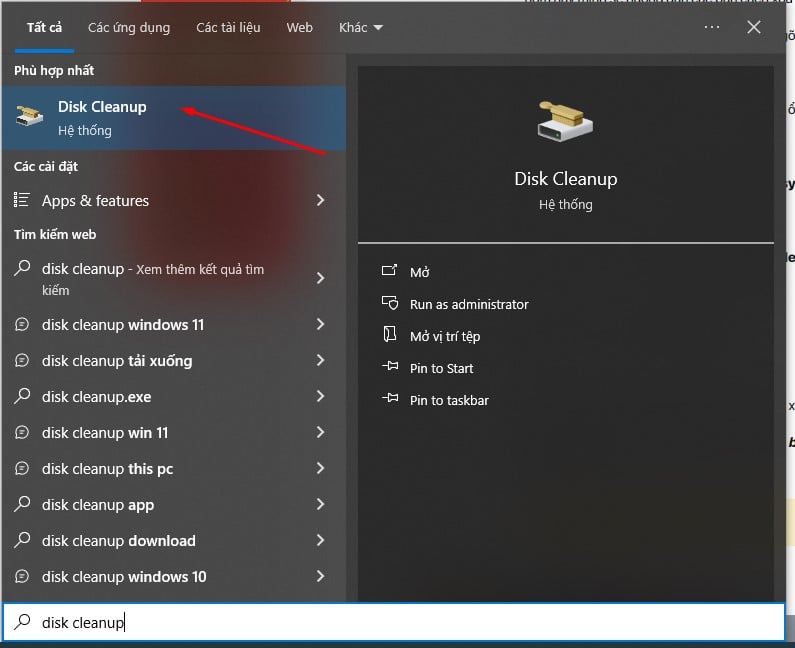Image resolution: width=795 pixels, height=648 pixels.
Task: Click the Apps & features list icon
Action: [x=24, y=201]
